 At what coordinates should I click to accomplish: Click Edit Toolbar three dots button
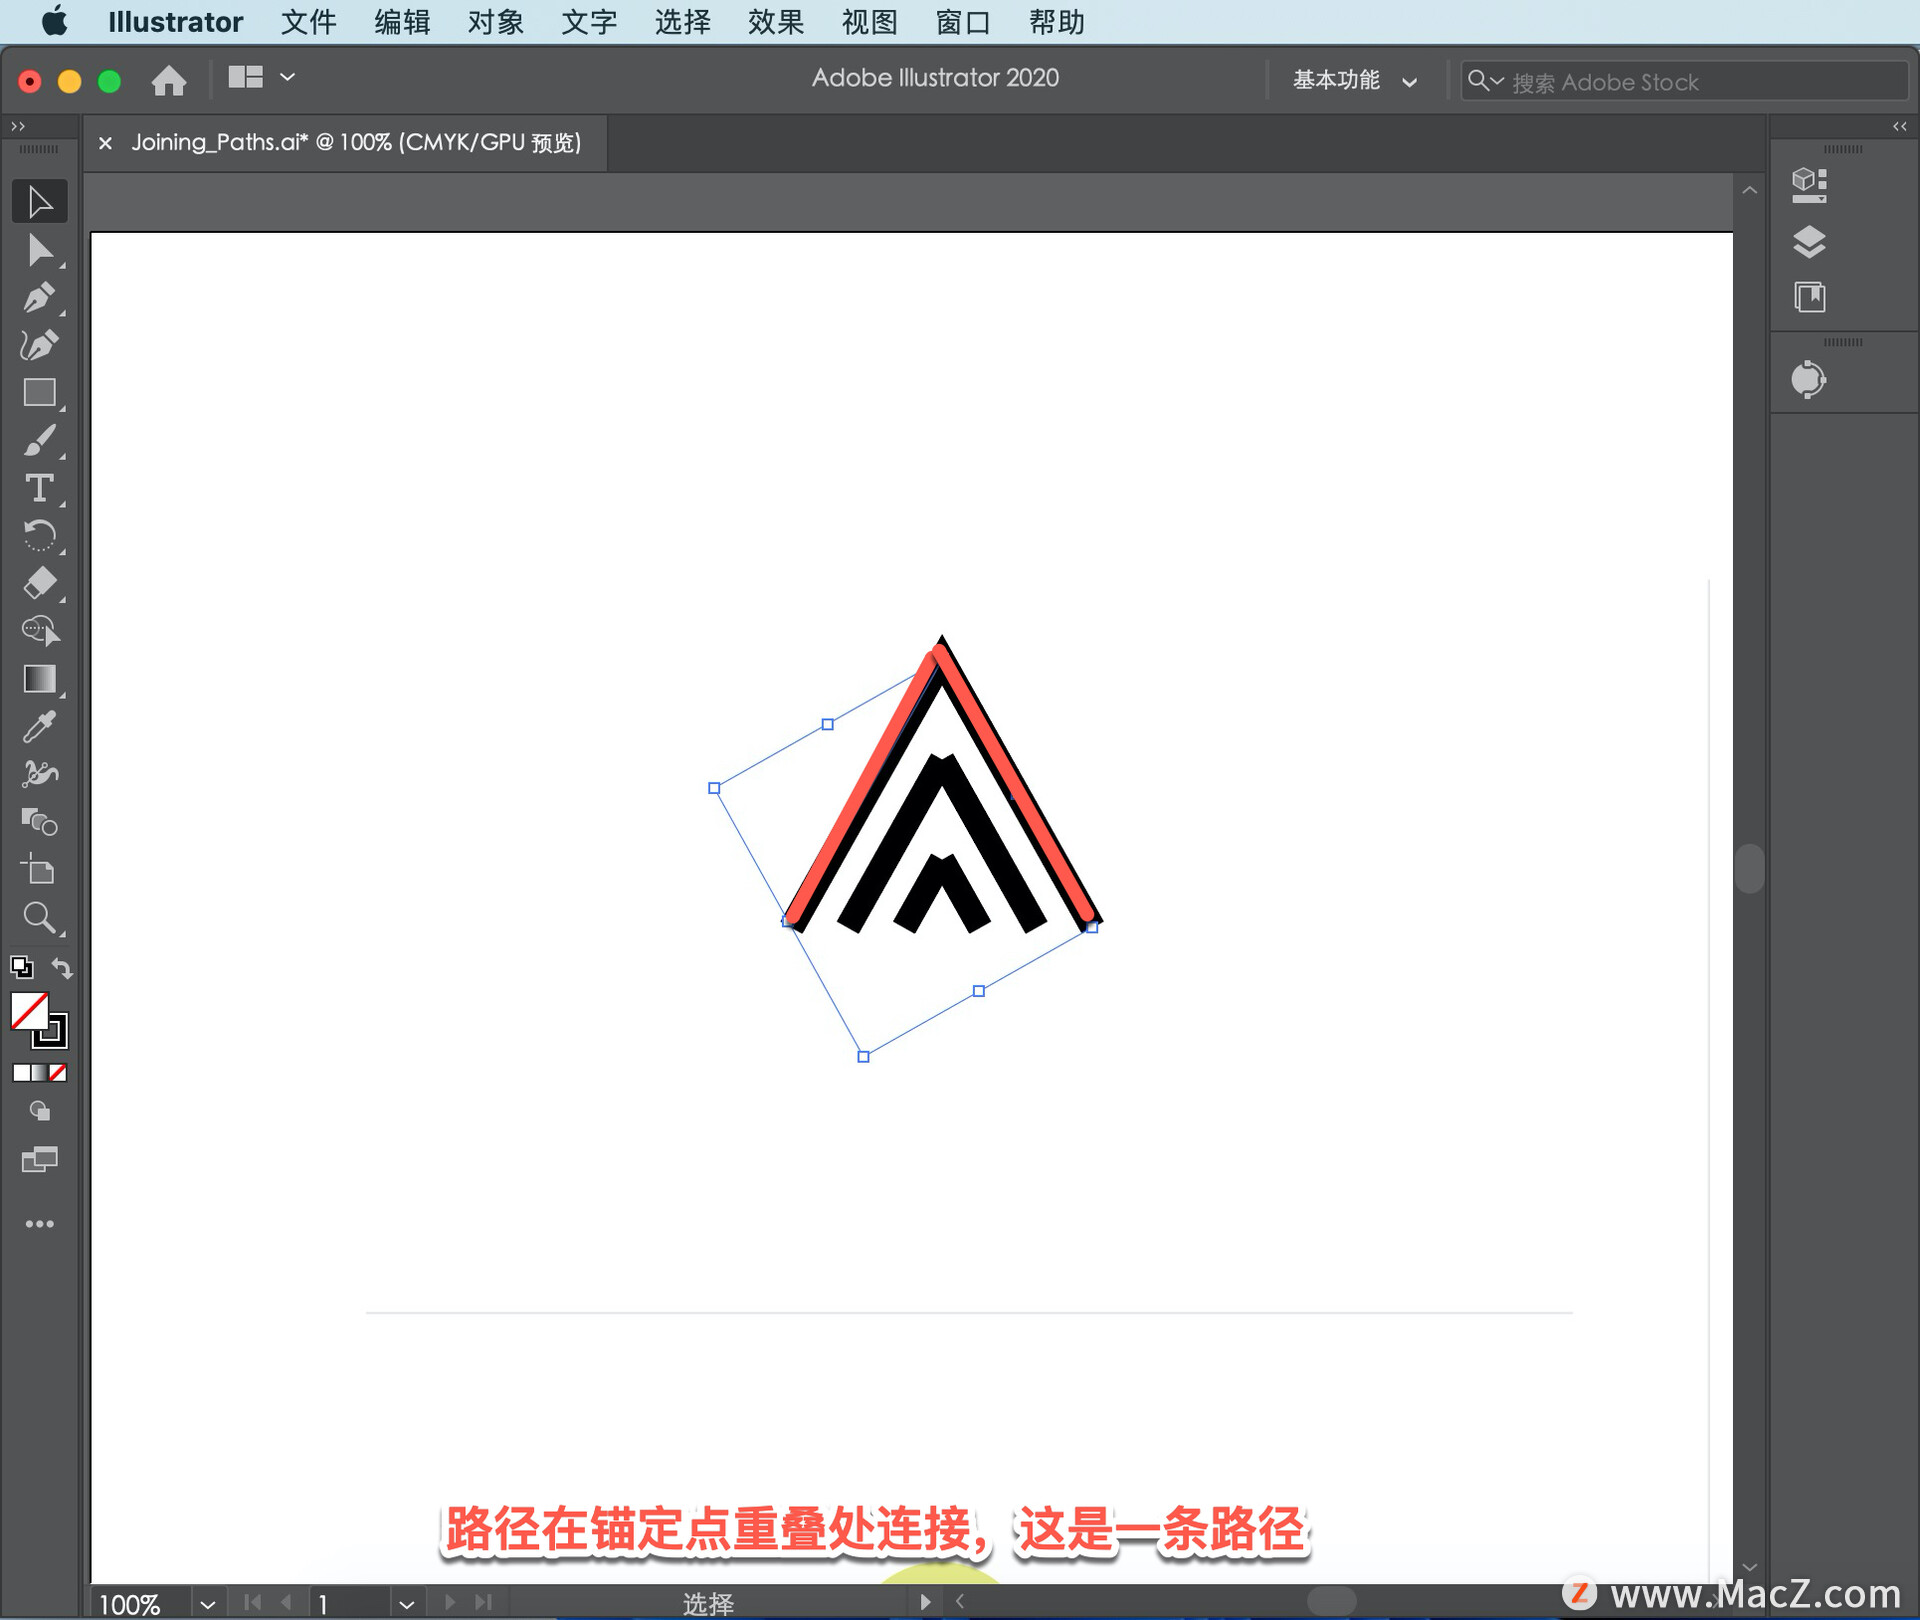coord(39,1224)
